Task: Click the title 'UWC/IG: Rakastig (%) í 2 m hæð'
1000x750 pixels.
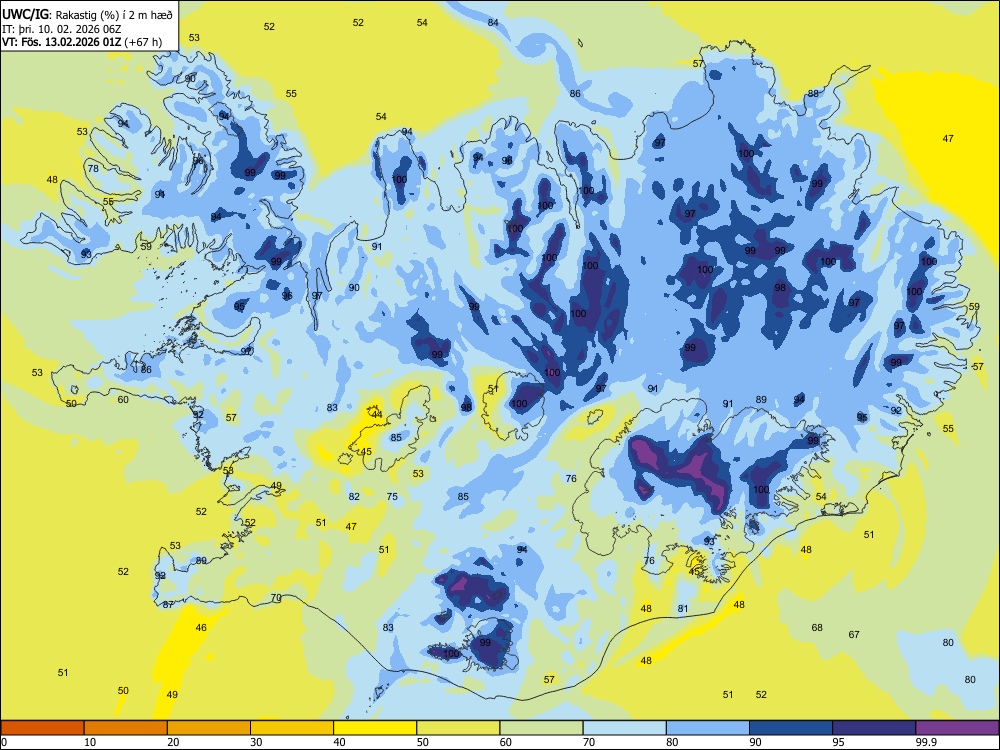Action: point(87,15)
